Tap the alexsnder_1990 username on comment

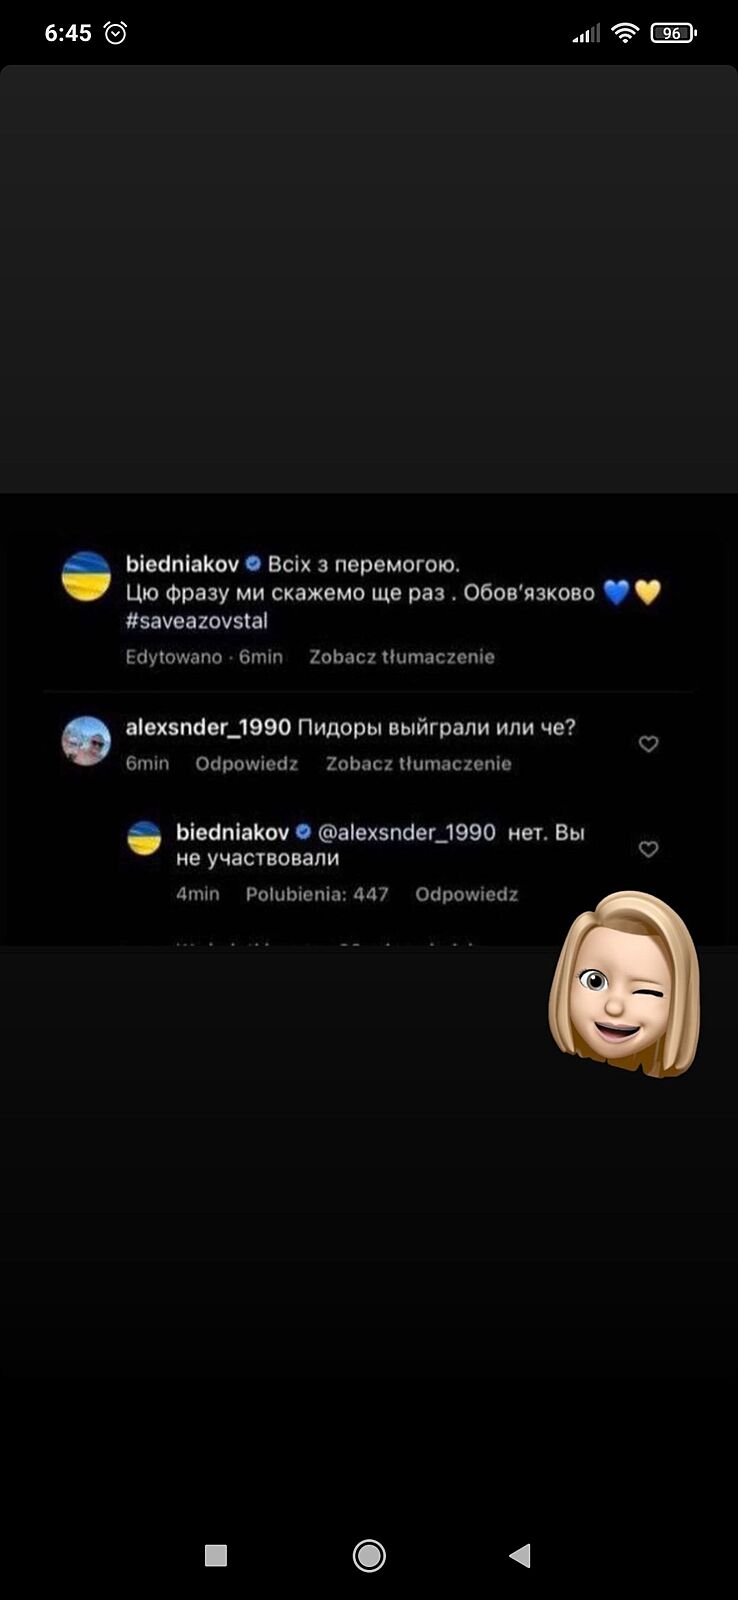click(x=208, y=727)
